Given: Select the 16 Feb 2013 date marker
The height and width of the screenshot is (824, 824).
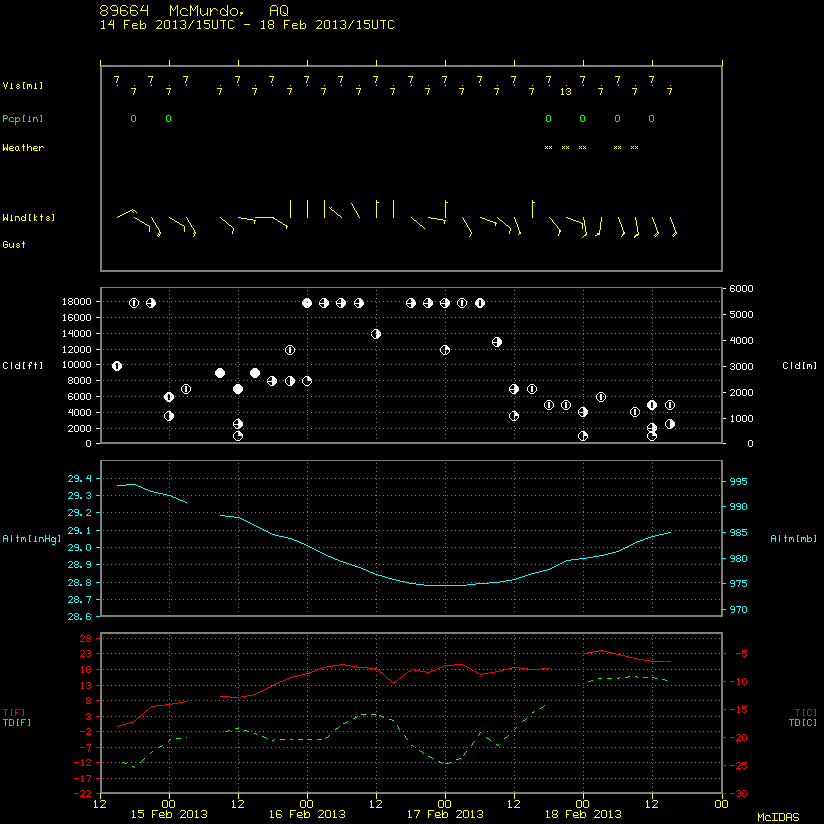Looking at the screenshot, I should pos(307,814).
